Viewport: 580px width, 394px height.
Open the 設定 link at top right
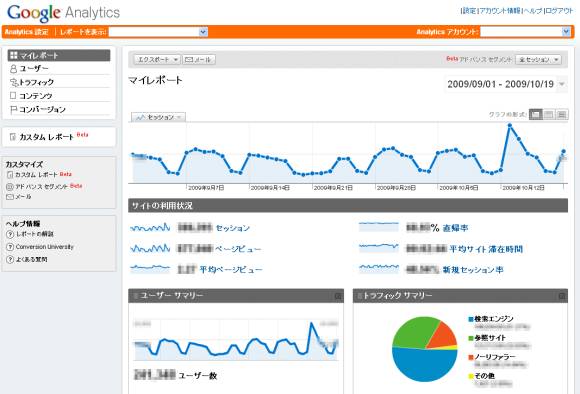[x=469, y=11]
